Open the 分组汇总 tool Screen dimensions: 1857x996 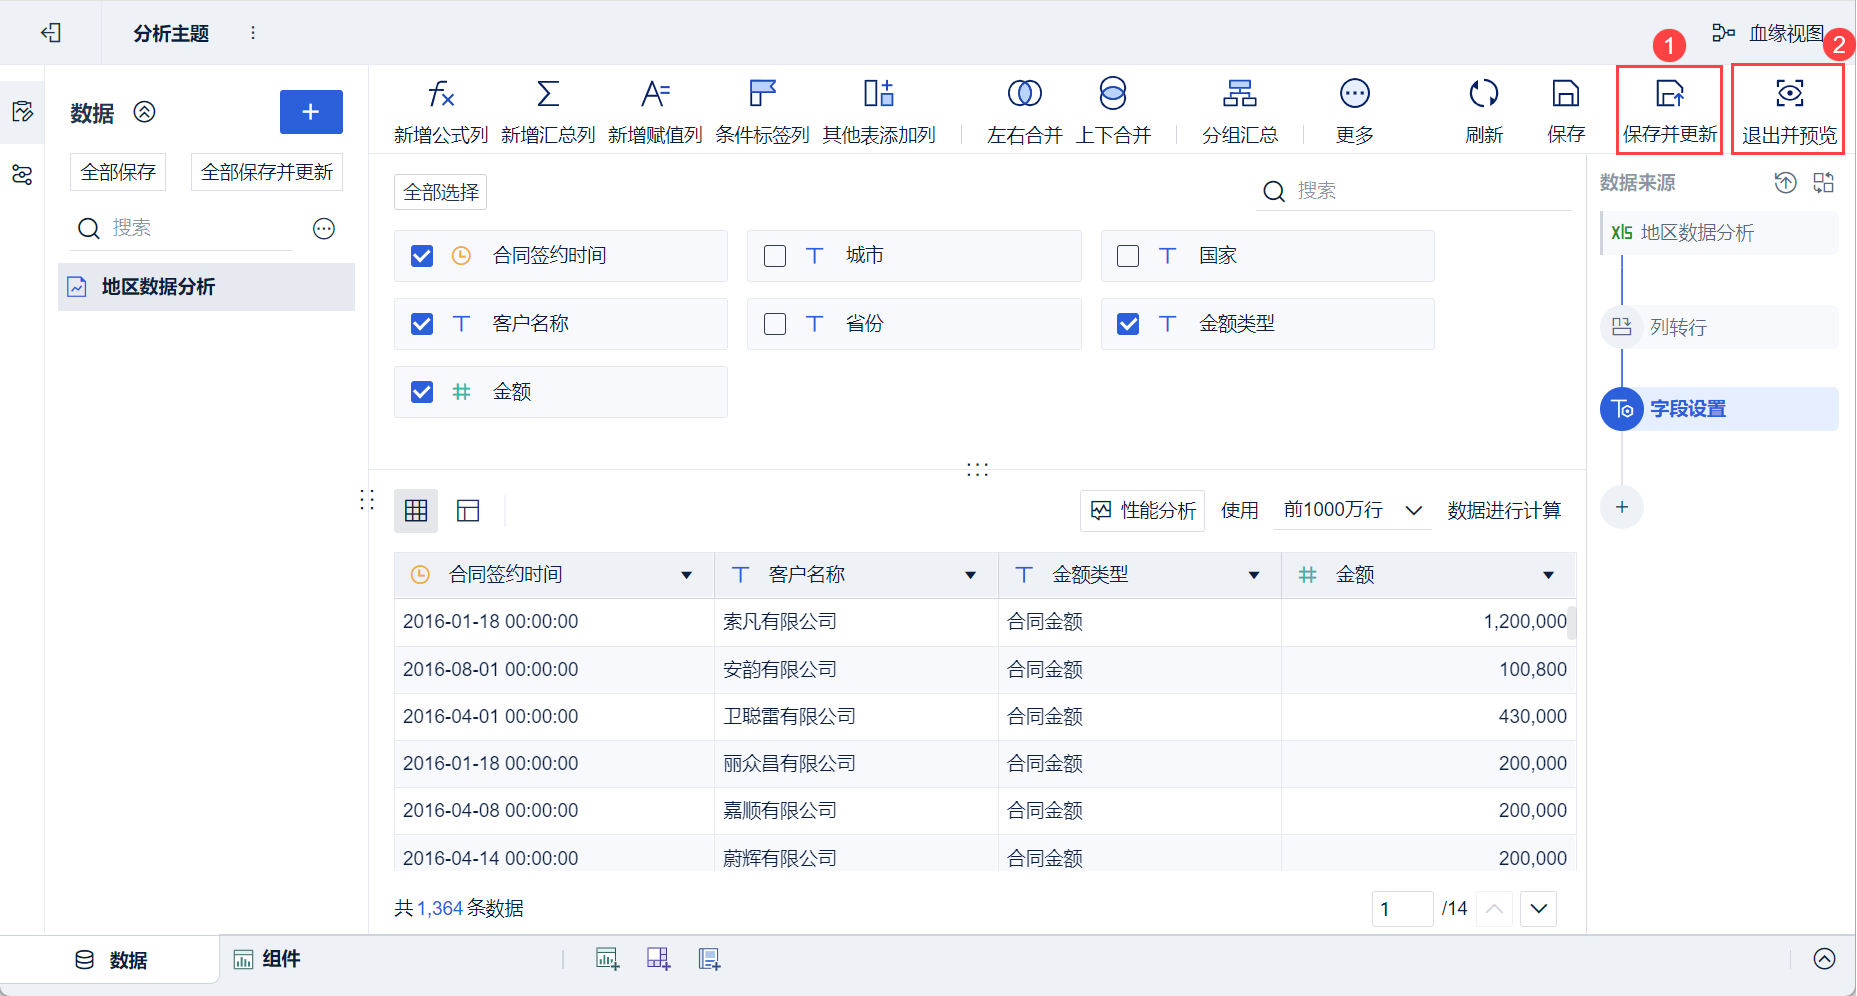(x=1240, y=112)
